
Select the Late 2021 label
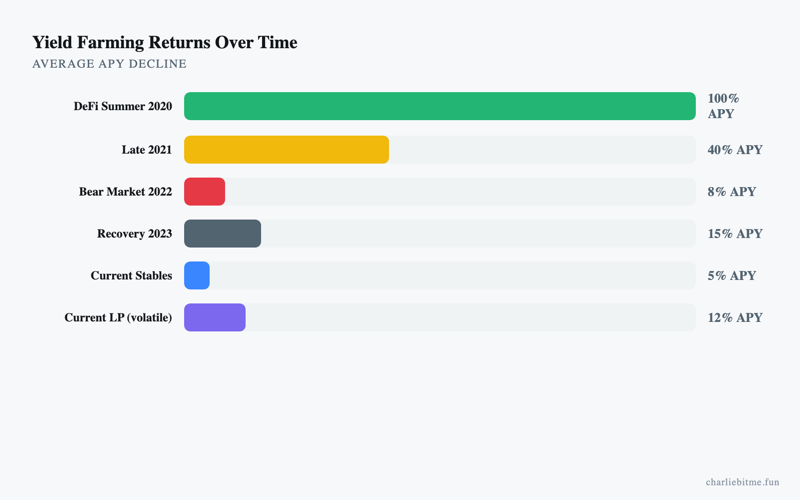(147, 149)
